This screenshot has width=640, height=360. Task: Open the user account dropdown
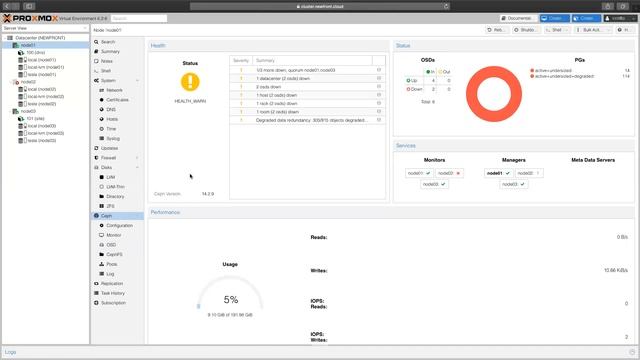(x=620, y=18)
